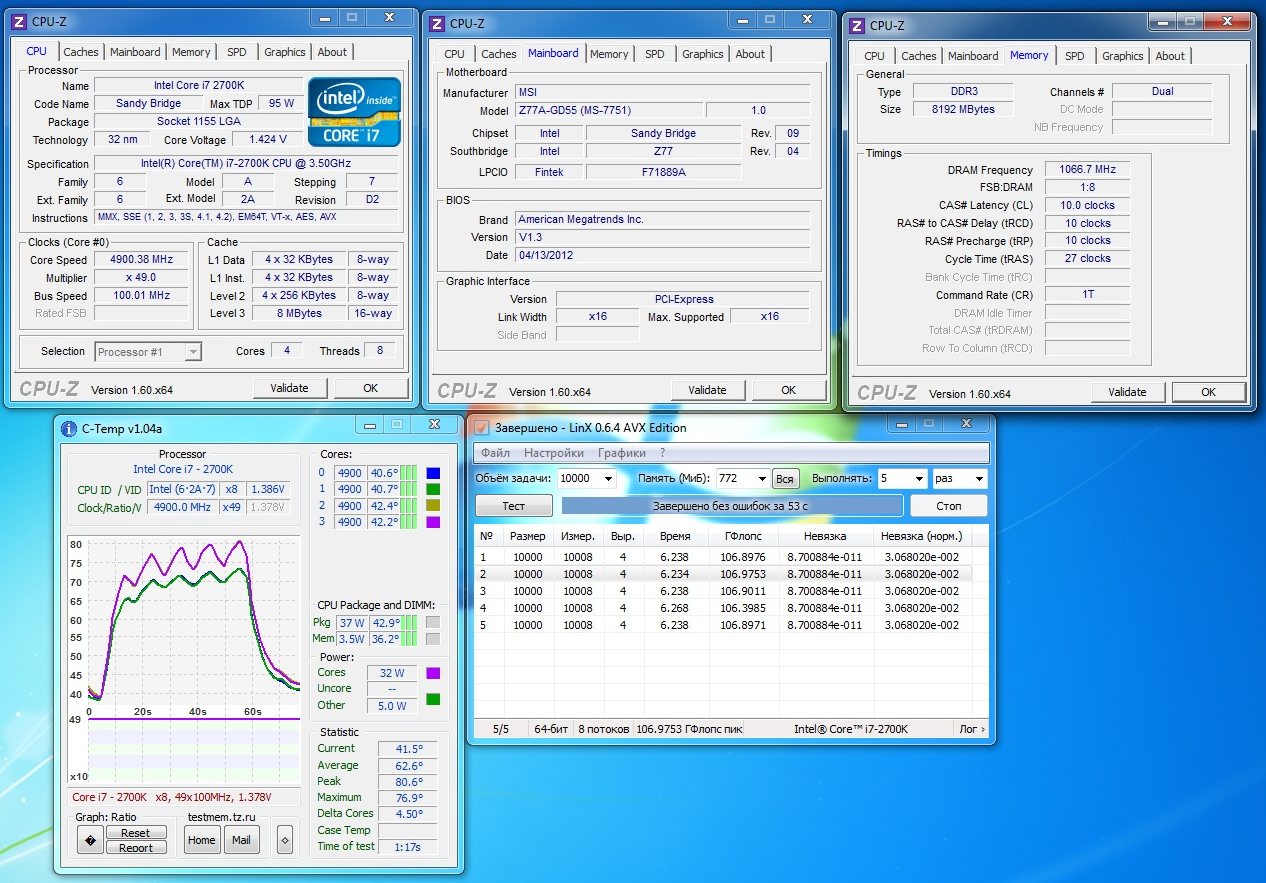
Task: Click the C-Temp info icon in title bar
Action: click(x=69, y=428)
